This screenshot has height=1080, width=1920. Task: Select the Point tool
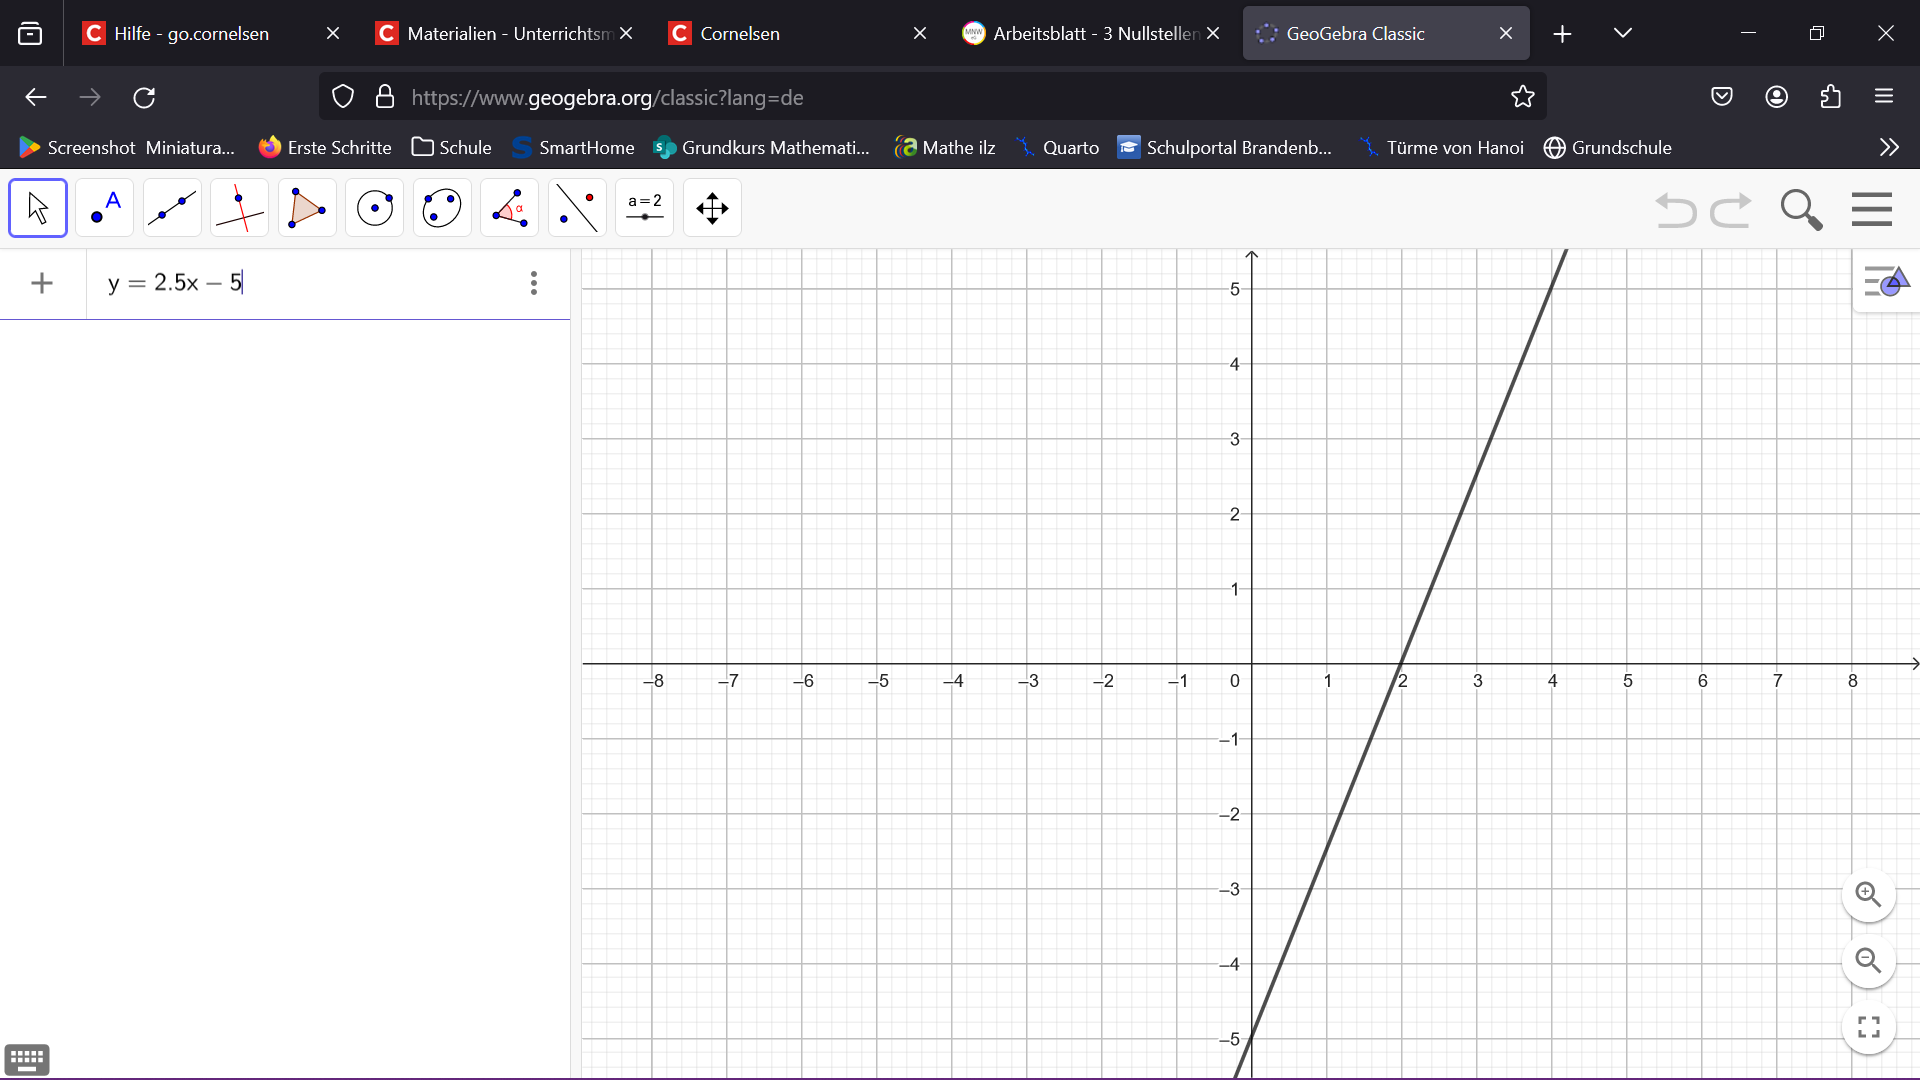[x=105, y=208]
